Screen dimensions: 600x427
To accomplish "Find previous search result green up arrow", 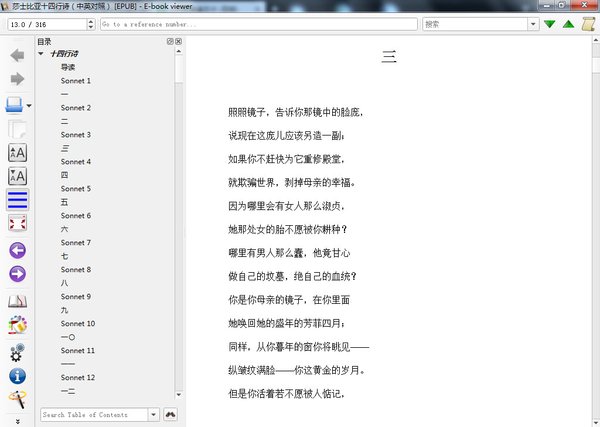I will [568, 24].
